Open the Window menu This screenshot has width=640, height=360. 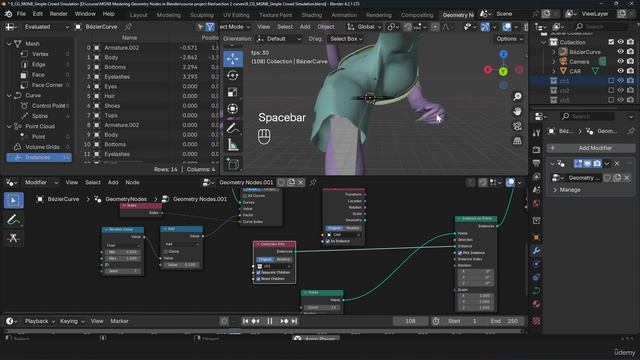(x=85, y=14)
